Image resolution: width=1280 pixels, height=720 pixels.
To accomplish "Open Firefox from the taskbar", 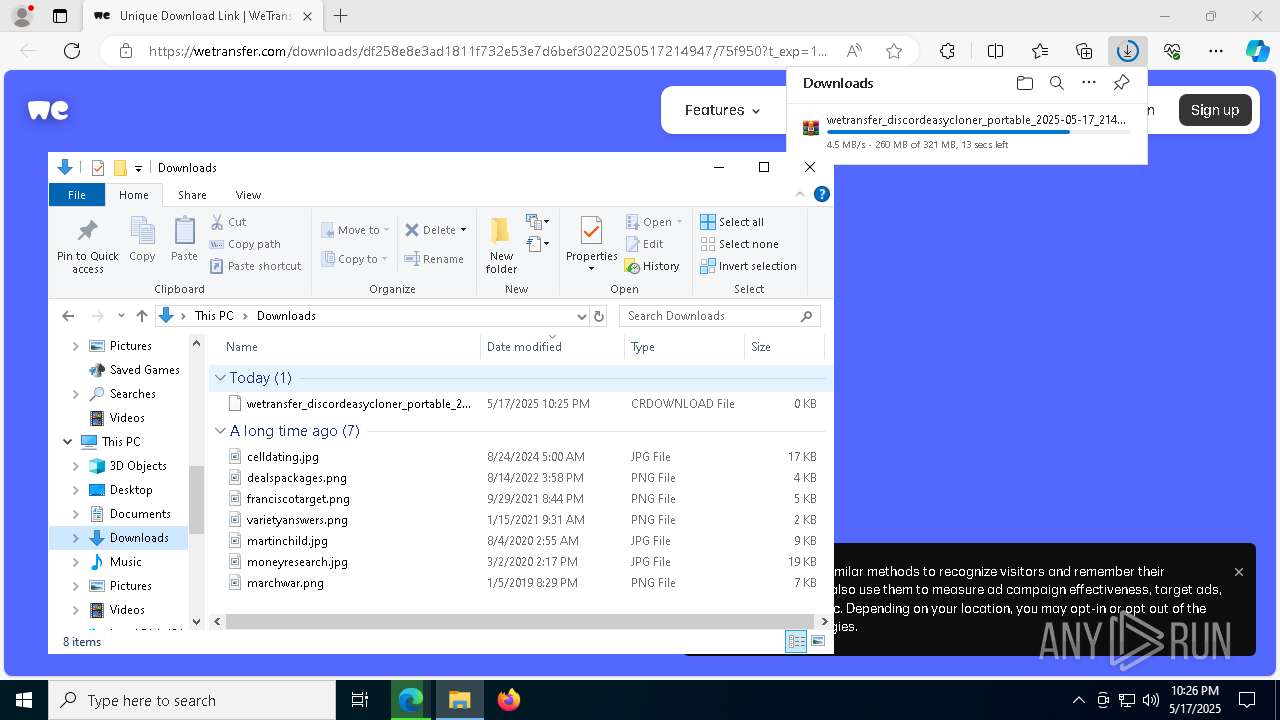I will pyautogui.click(x=509, y=700).
